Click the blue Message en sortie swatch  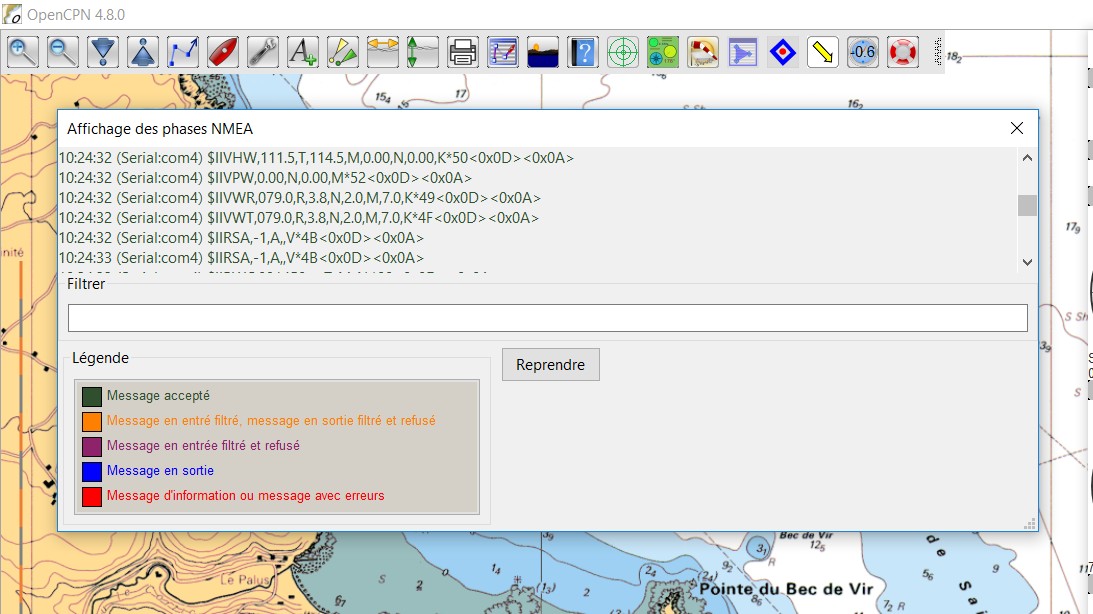(92, 471)
